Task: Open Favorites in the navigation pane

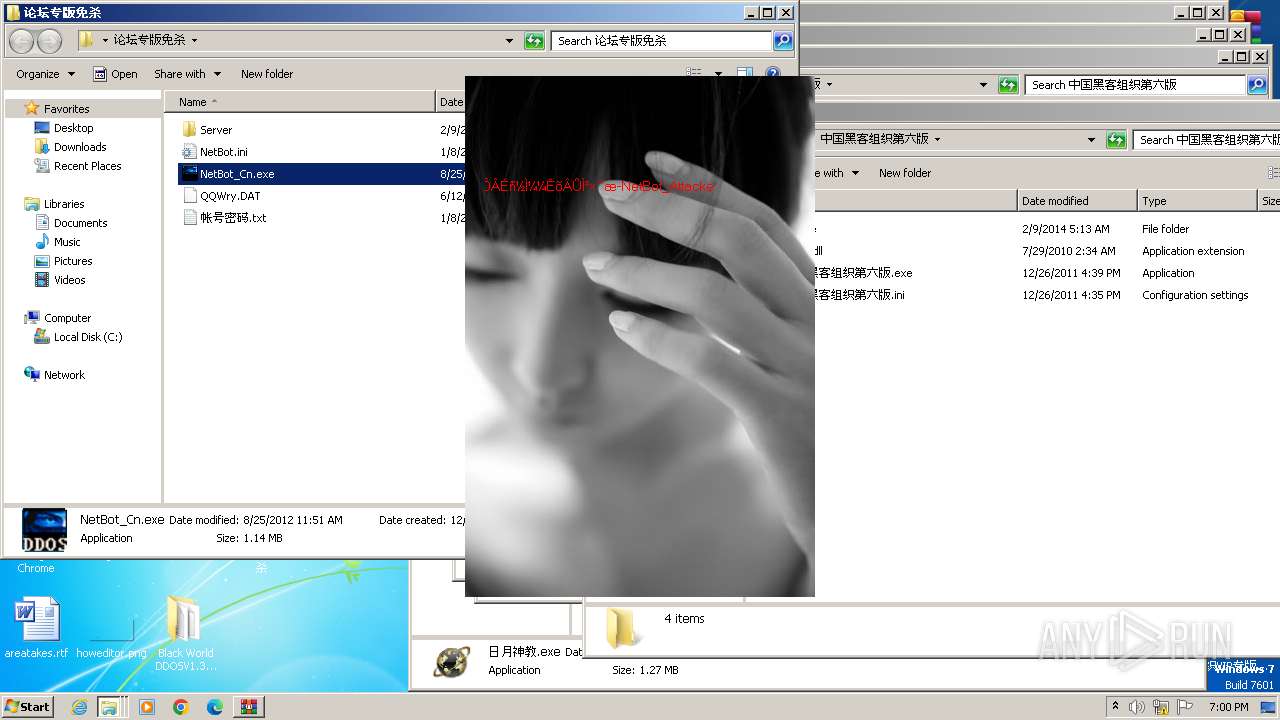Action: [66, 109]
